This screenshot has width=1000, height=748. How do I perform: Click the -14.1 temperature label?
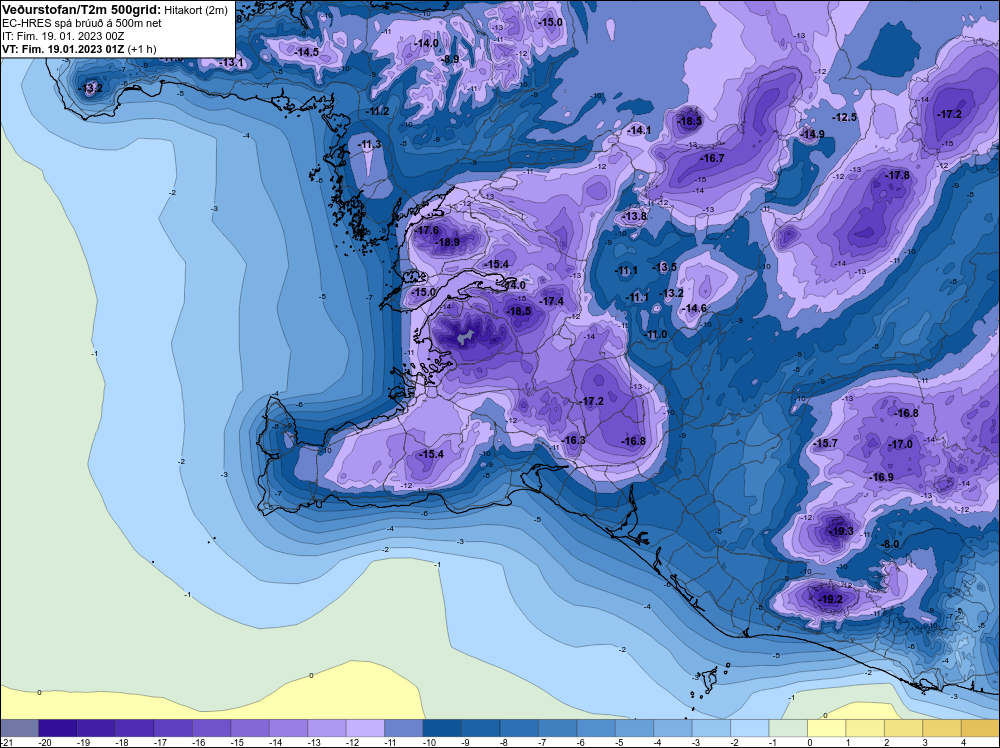point(639,130)
